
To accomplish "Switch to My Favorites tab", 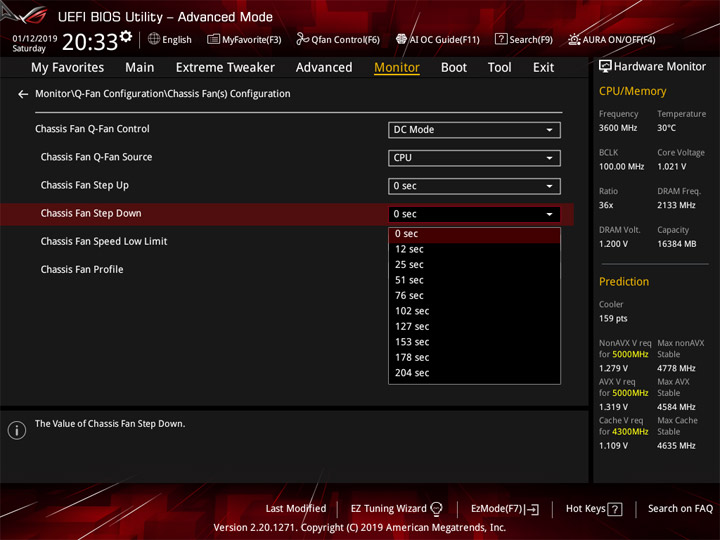I will click(68, 68).
